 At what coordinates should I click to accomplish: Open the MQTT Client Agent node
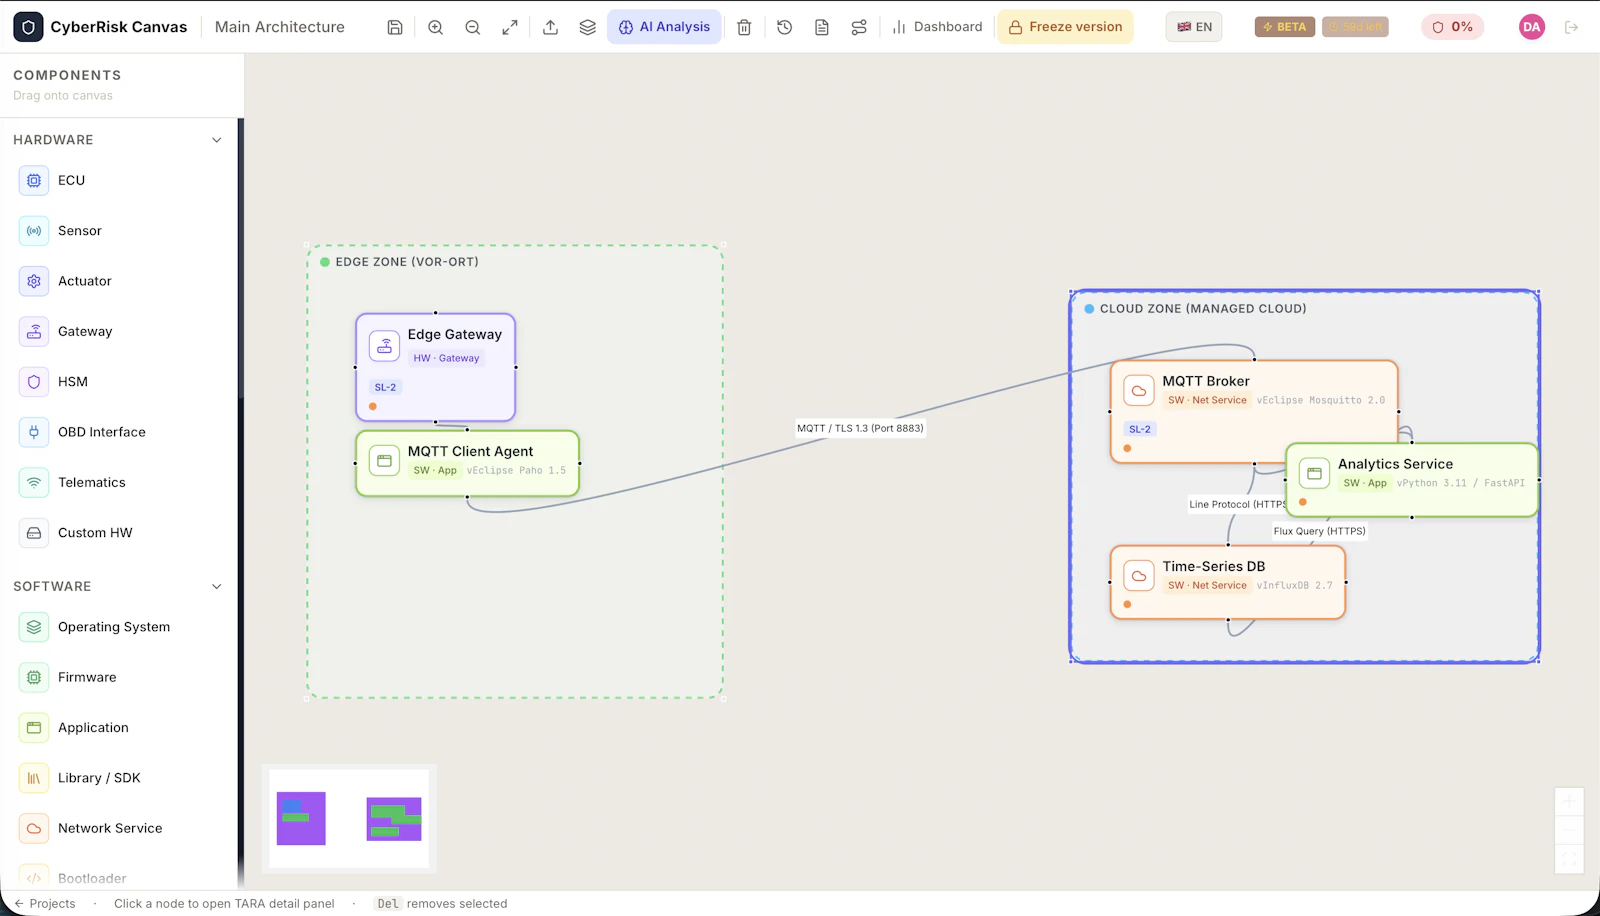click(x=468, y=463)
